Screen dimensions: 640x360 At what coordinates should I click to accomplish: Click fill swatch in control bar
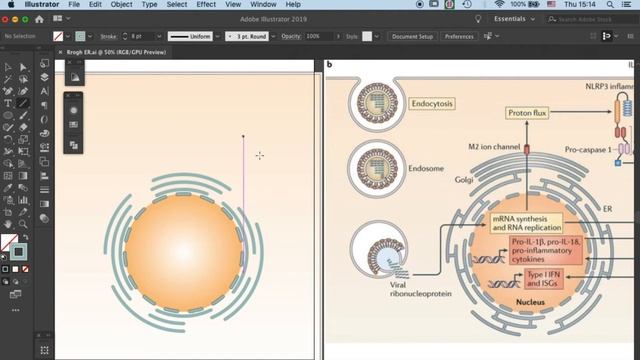pos(58,36)
